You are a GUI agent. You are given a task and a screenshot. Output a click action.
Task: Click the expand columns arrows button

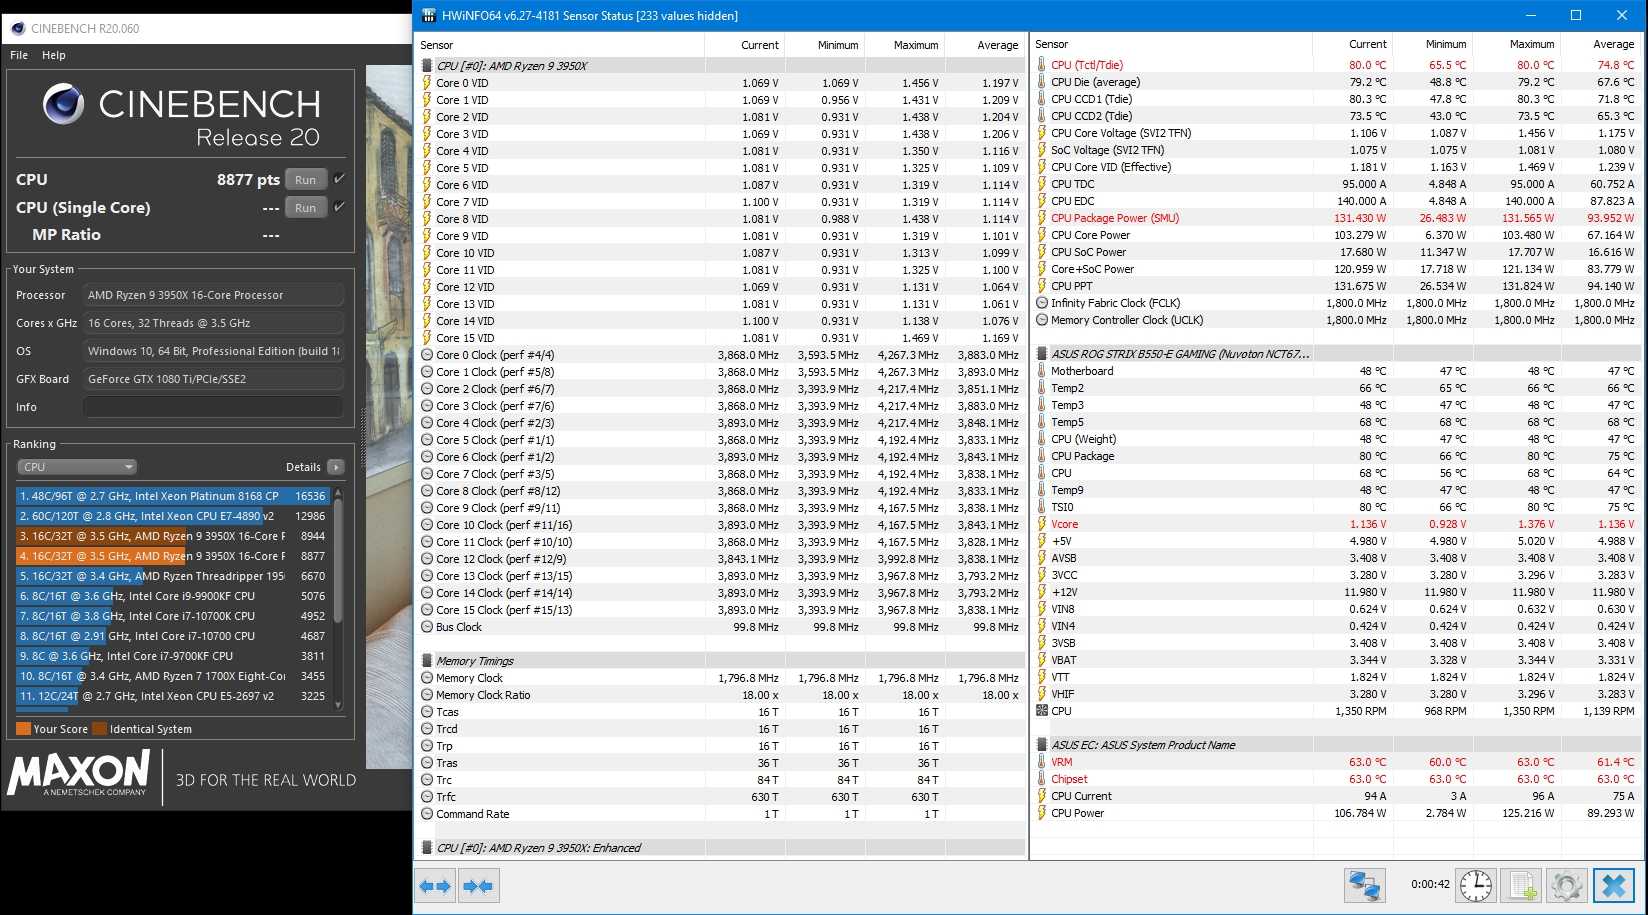[435, 886]
